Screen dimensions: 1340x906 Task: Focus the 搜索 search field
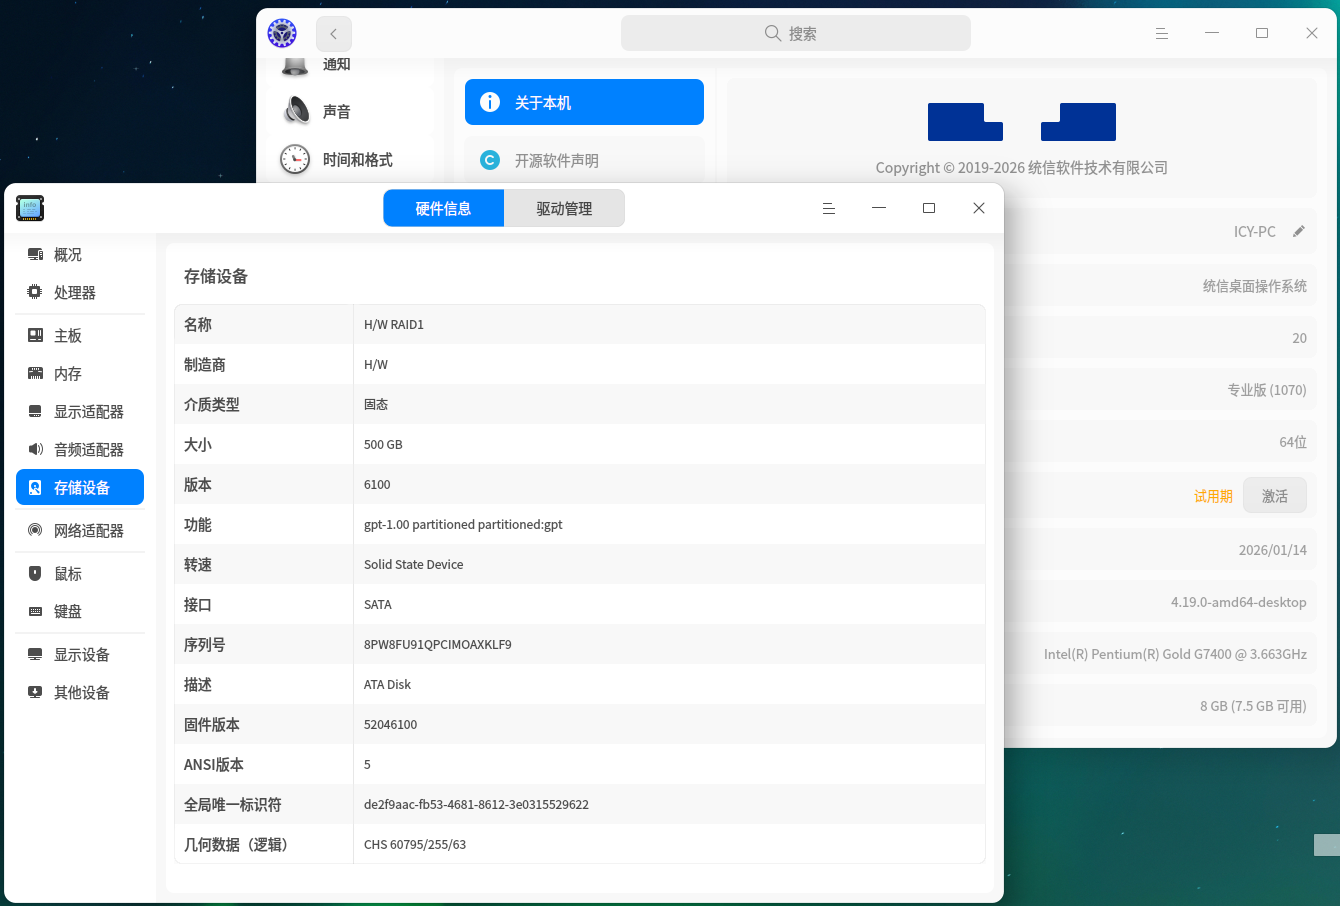[x=796, y=33]
